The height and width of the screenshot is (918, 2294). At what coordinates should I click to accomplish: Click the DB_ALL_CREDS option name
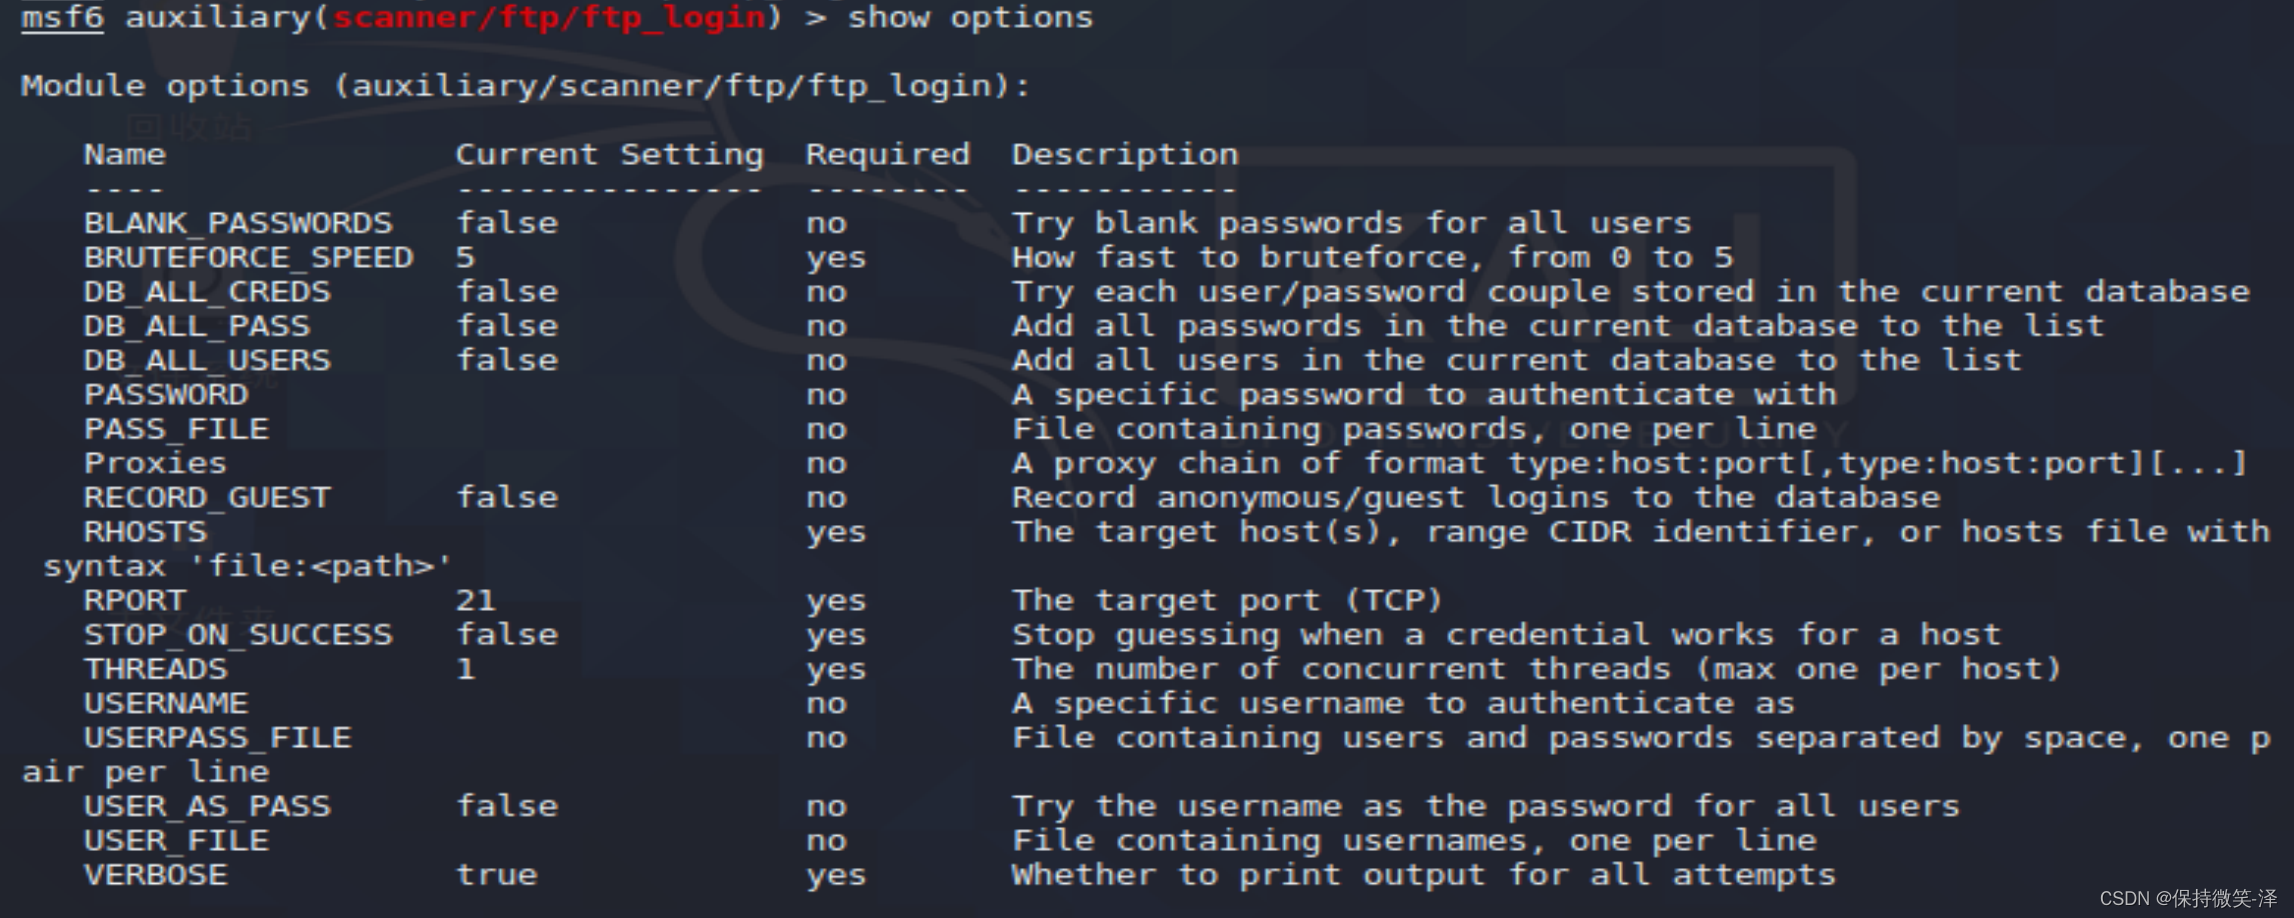(x=207, y=292)
